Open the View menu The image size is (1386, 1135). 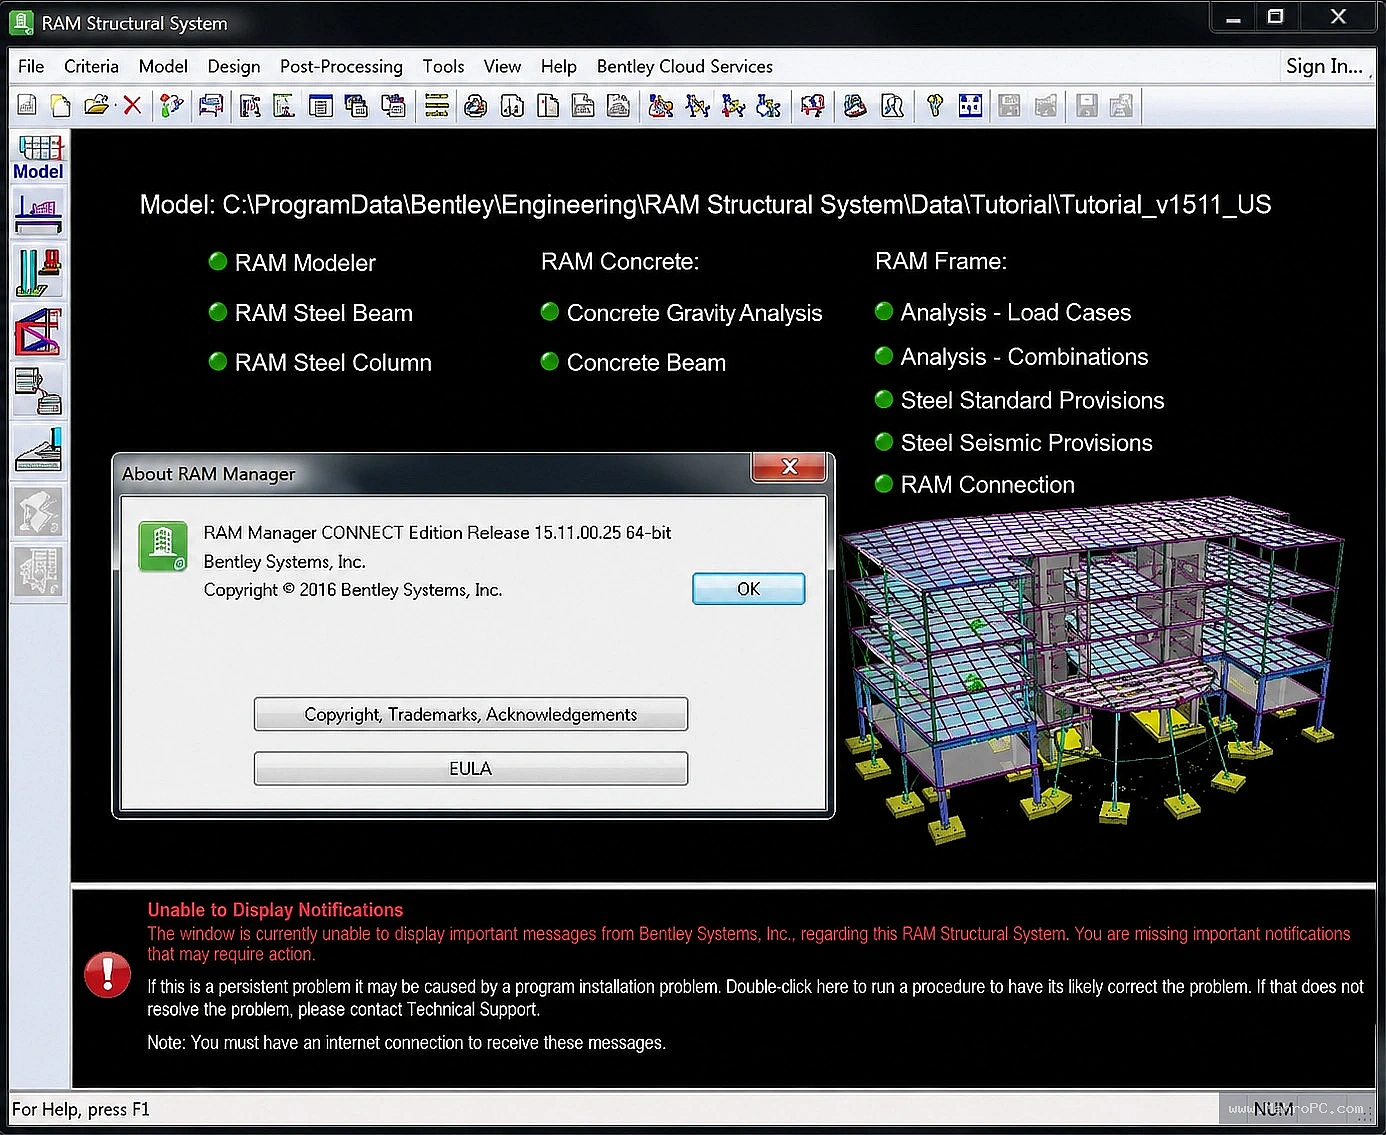coord(502,66)
